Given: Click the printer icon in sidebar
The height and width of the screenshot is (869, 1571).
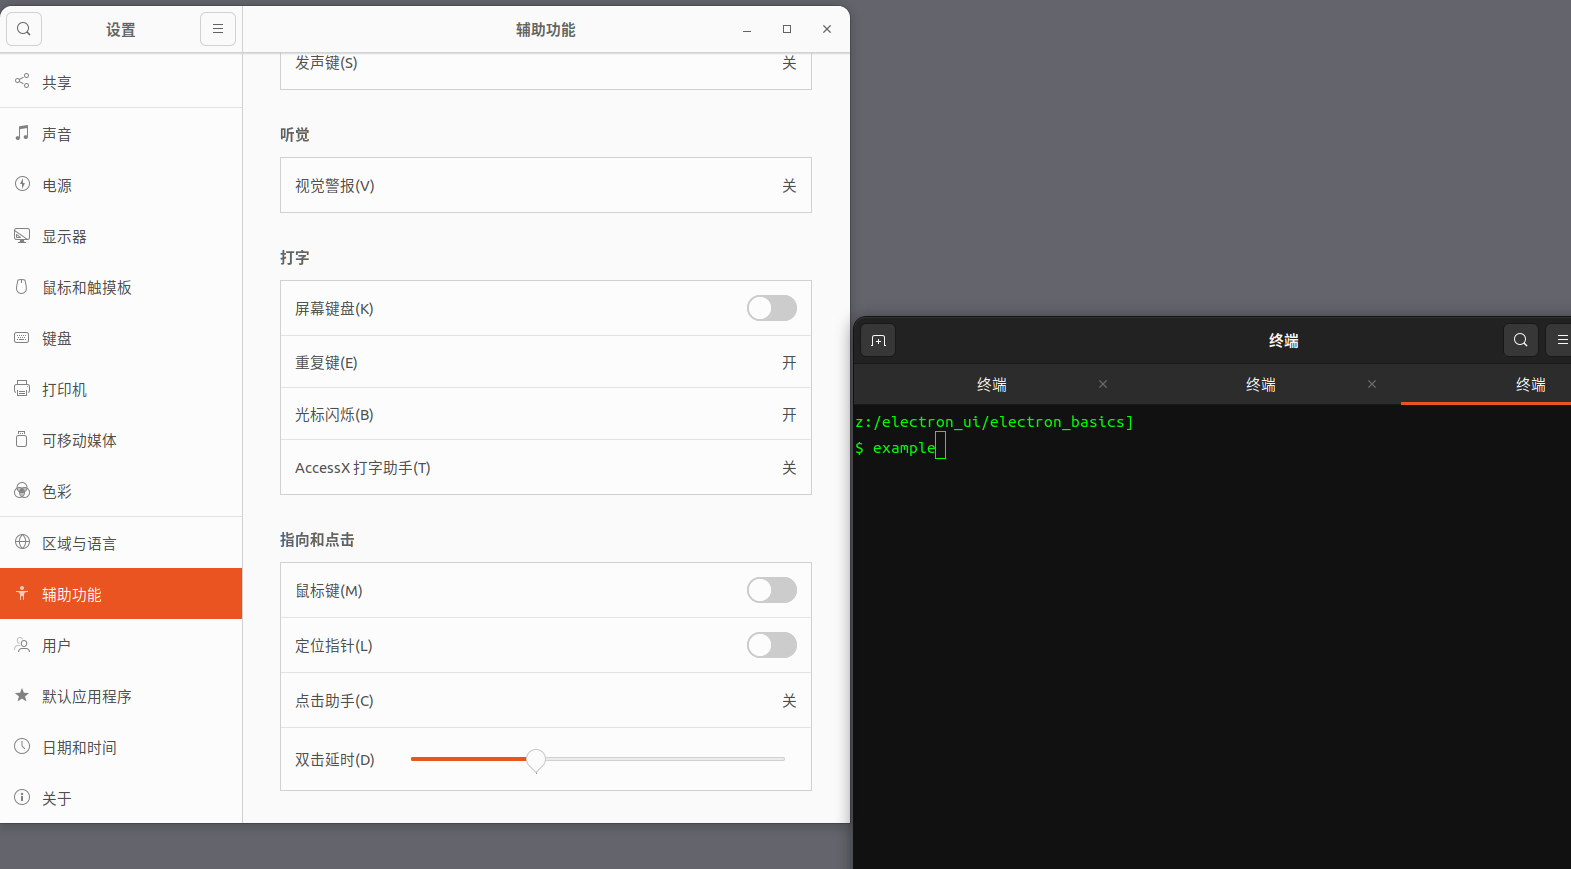Looking at the screenshot, I should [22, 388].
